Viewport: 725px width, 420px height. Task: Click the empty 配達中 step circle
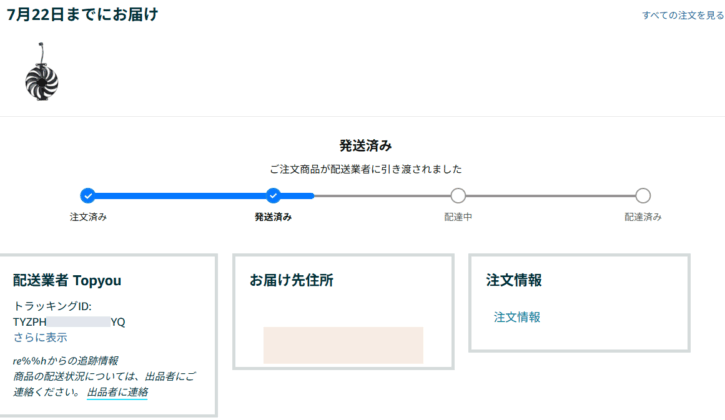(458, 196)
